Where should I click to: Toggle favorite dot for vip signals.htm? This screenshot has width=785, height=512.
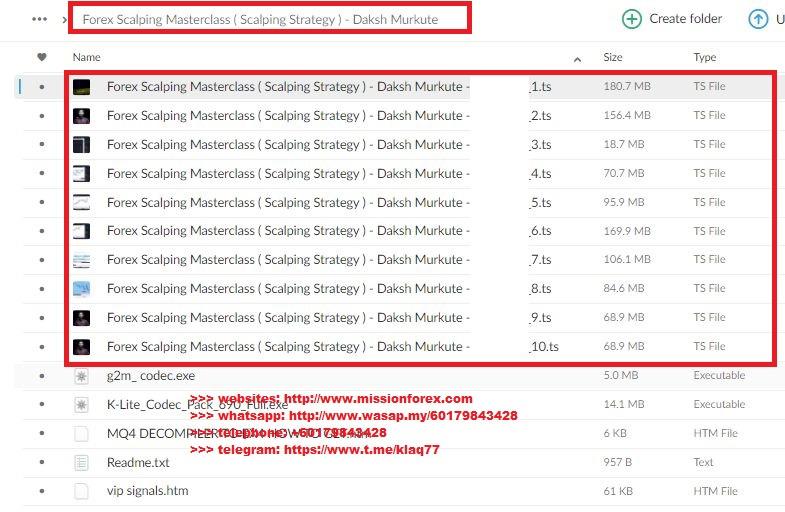[41, 491]
